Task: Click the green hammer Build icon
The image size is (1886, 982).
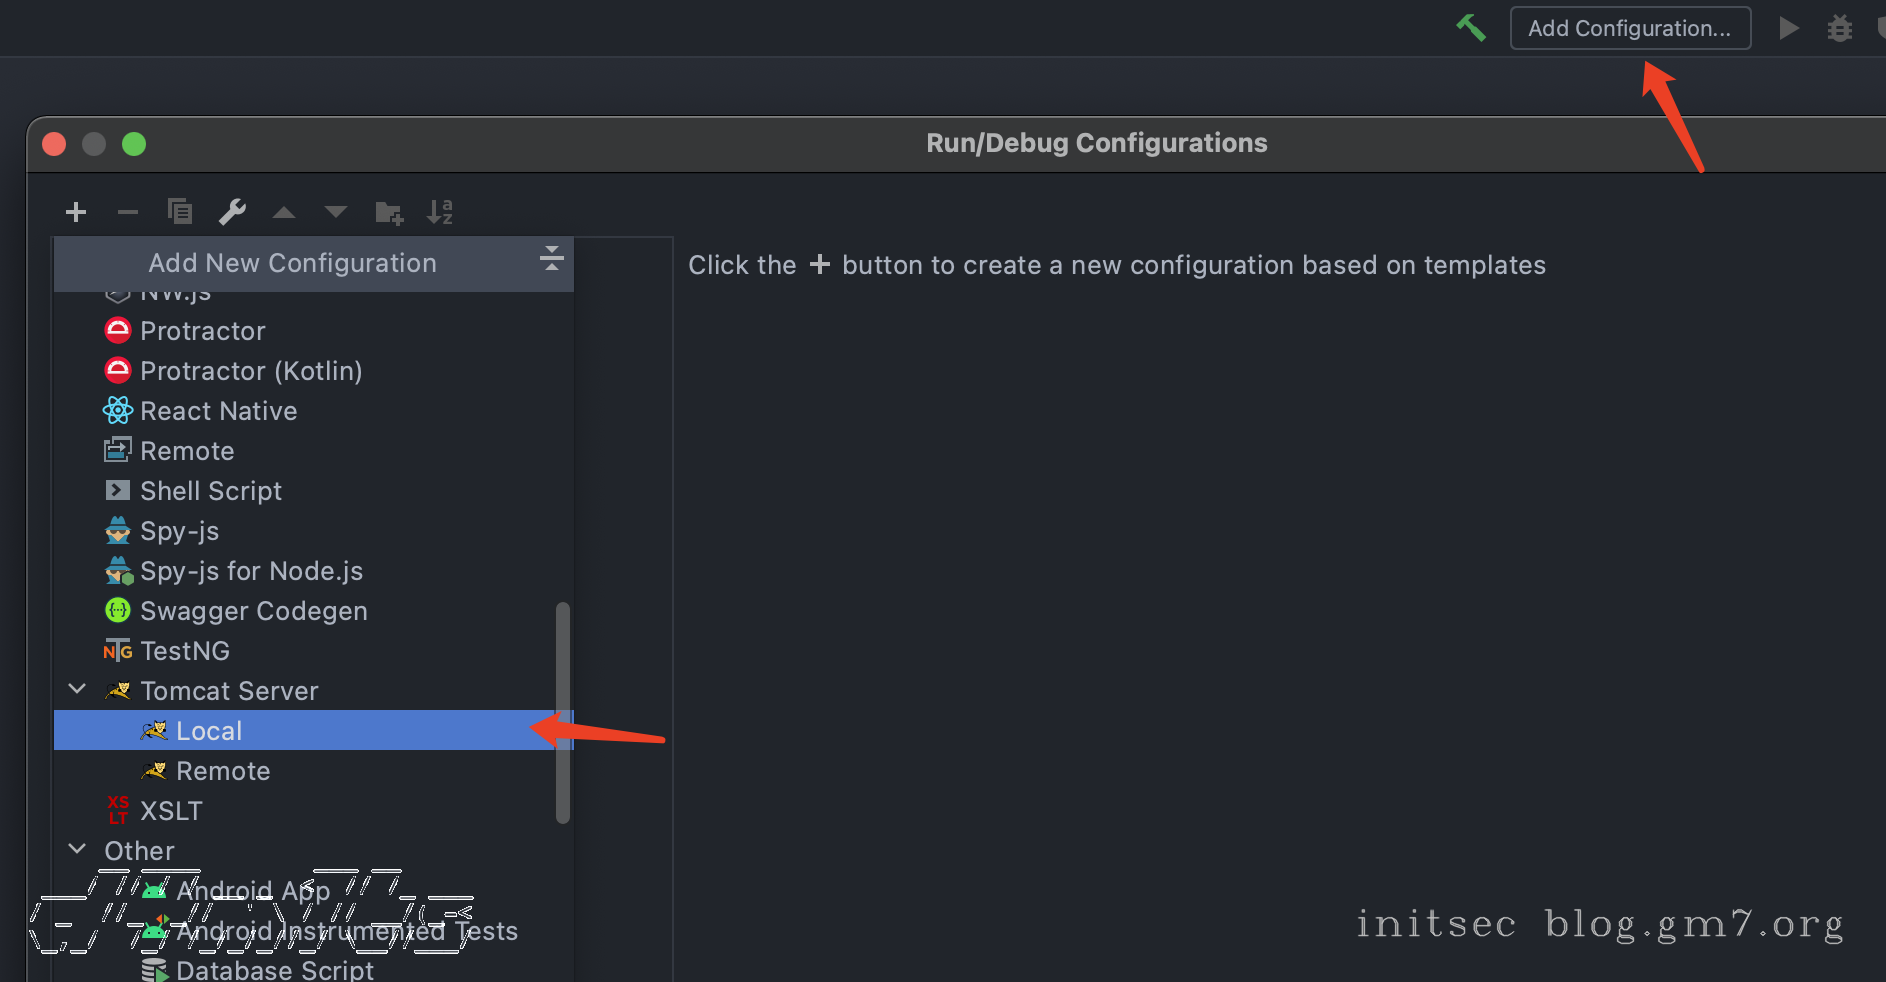Action: pyautogui.click(x=1470, y=28)
